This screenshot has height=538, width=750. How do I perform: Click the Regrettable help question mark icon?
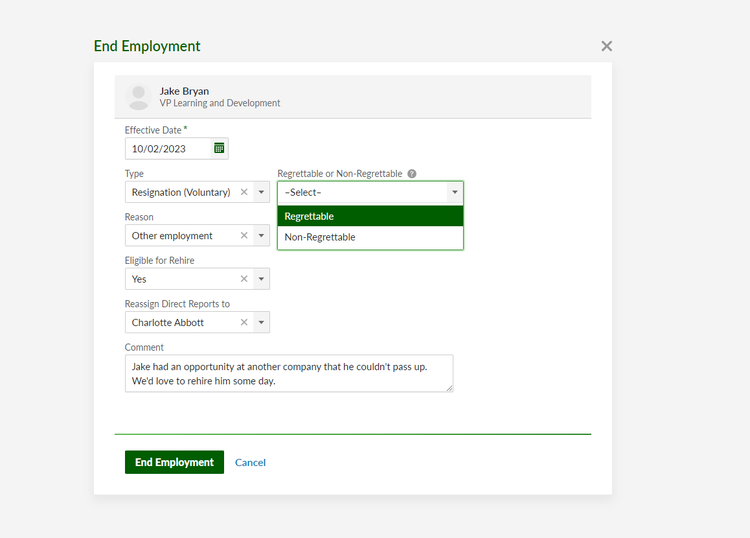click(x=412, y=174)
